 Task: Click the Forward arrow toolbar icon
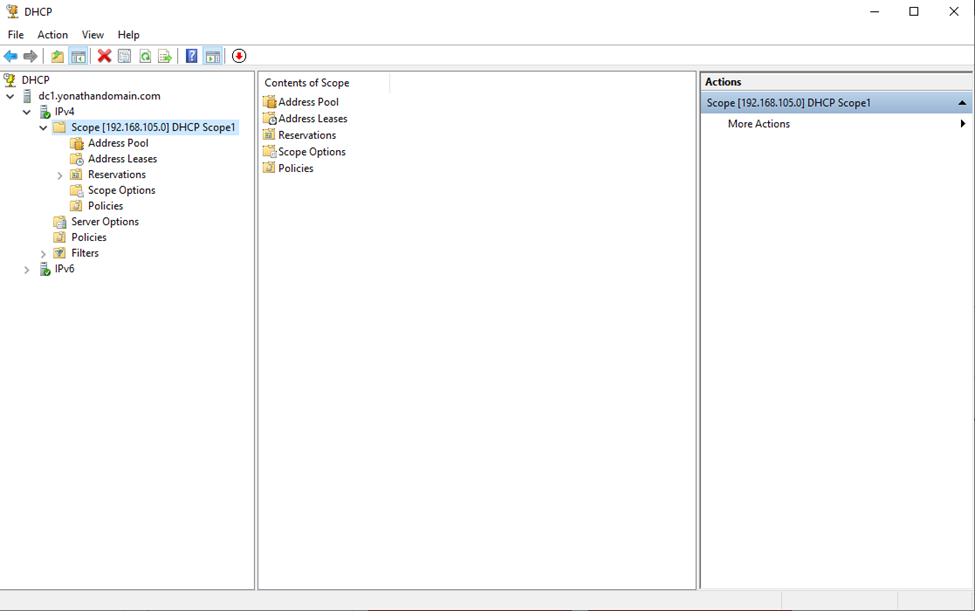(x=30, y=57)
